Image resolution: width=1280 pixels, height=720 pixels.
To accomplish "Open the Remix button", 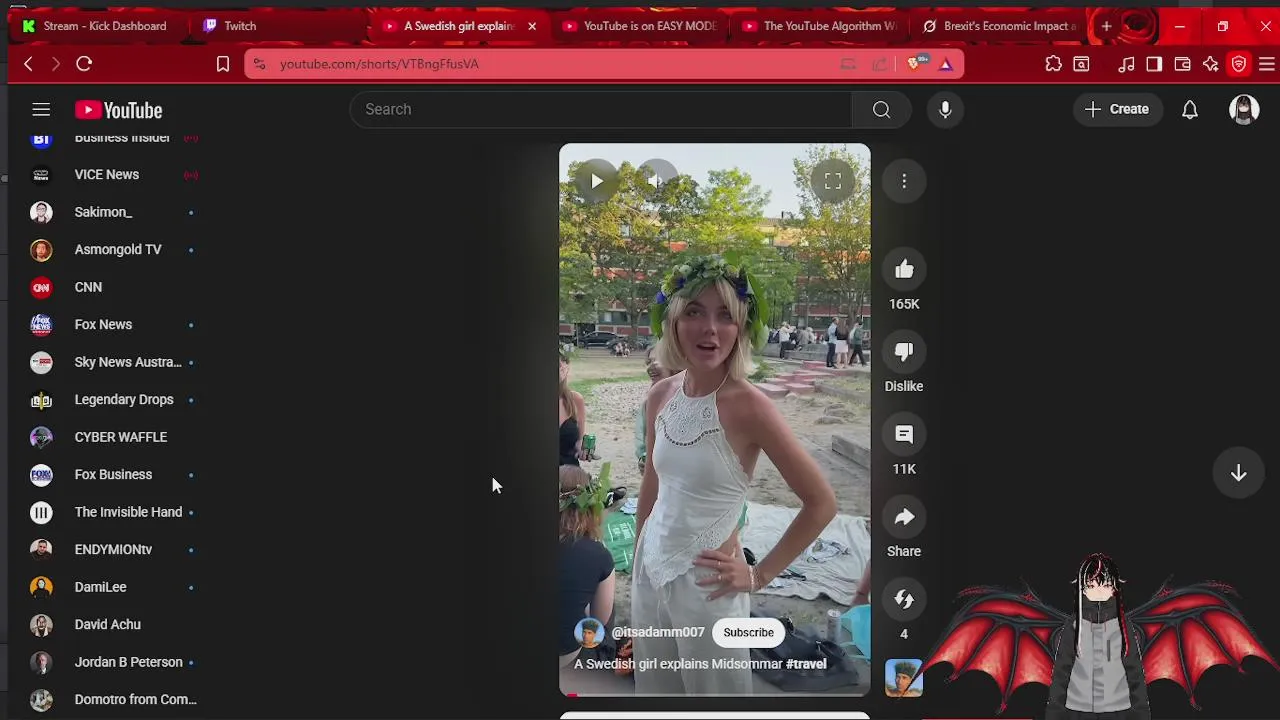I will [x=904, y=599].
